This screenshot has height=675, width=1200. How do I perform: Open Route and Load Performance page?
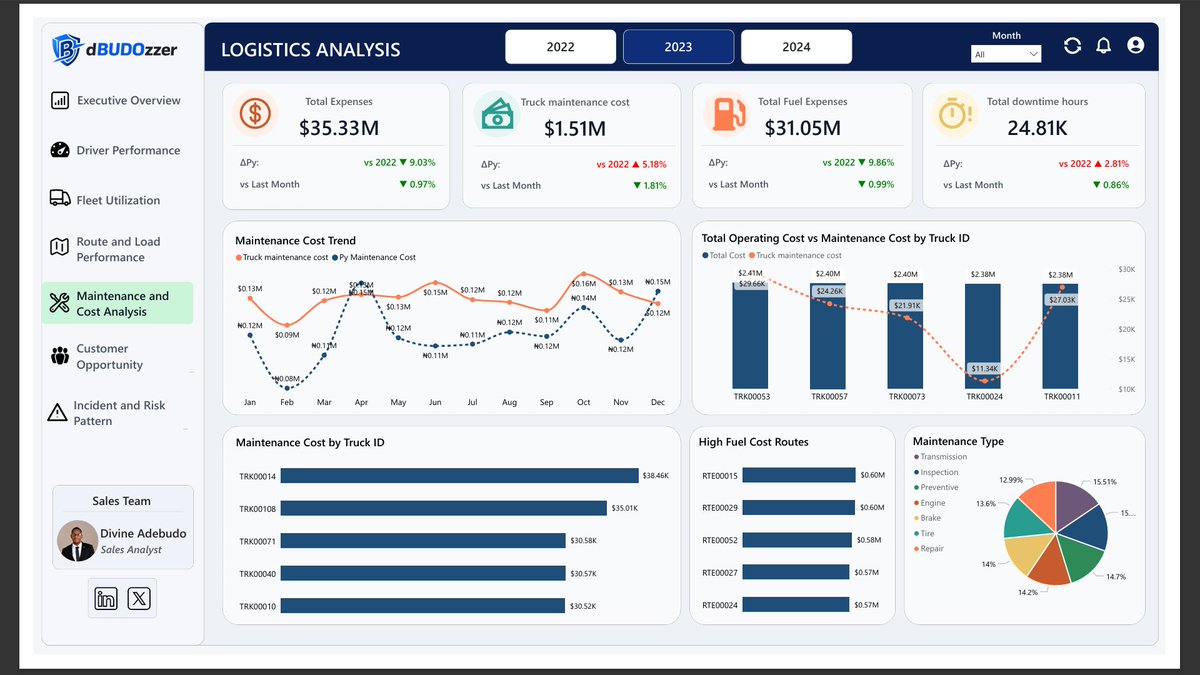(117, 249)
